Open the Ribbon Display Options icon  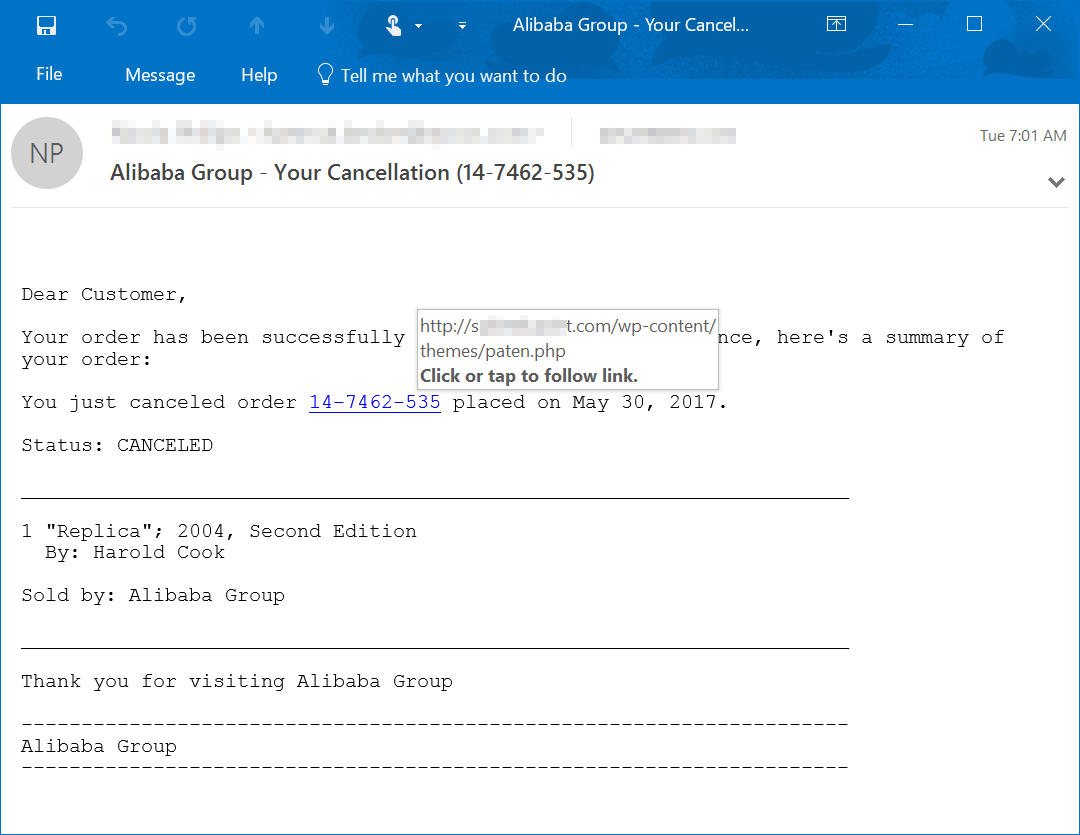[x=836, y=23]
